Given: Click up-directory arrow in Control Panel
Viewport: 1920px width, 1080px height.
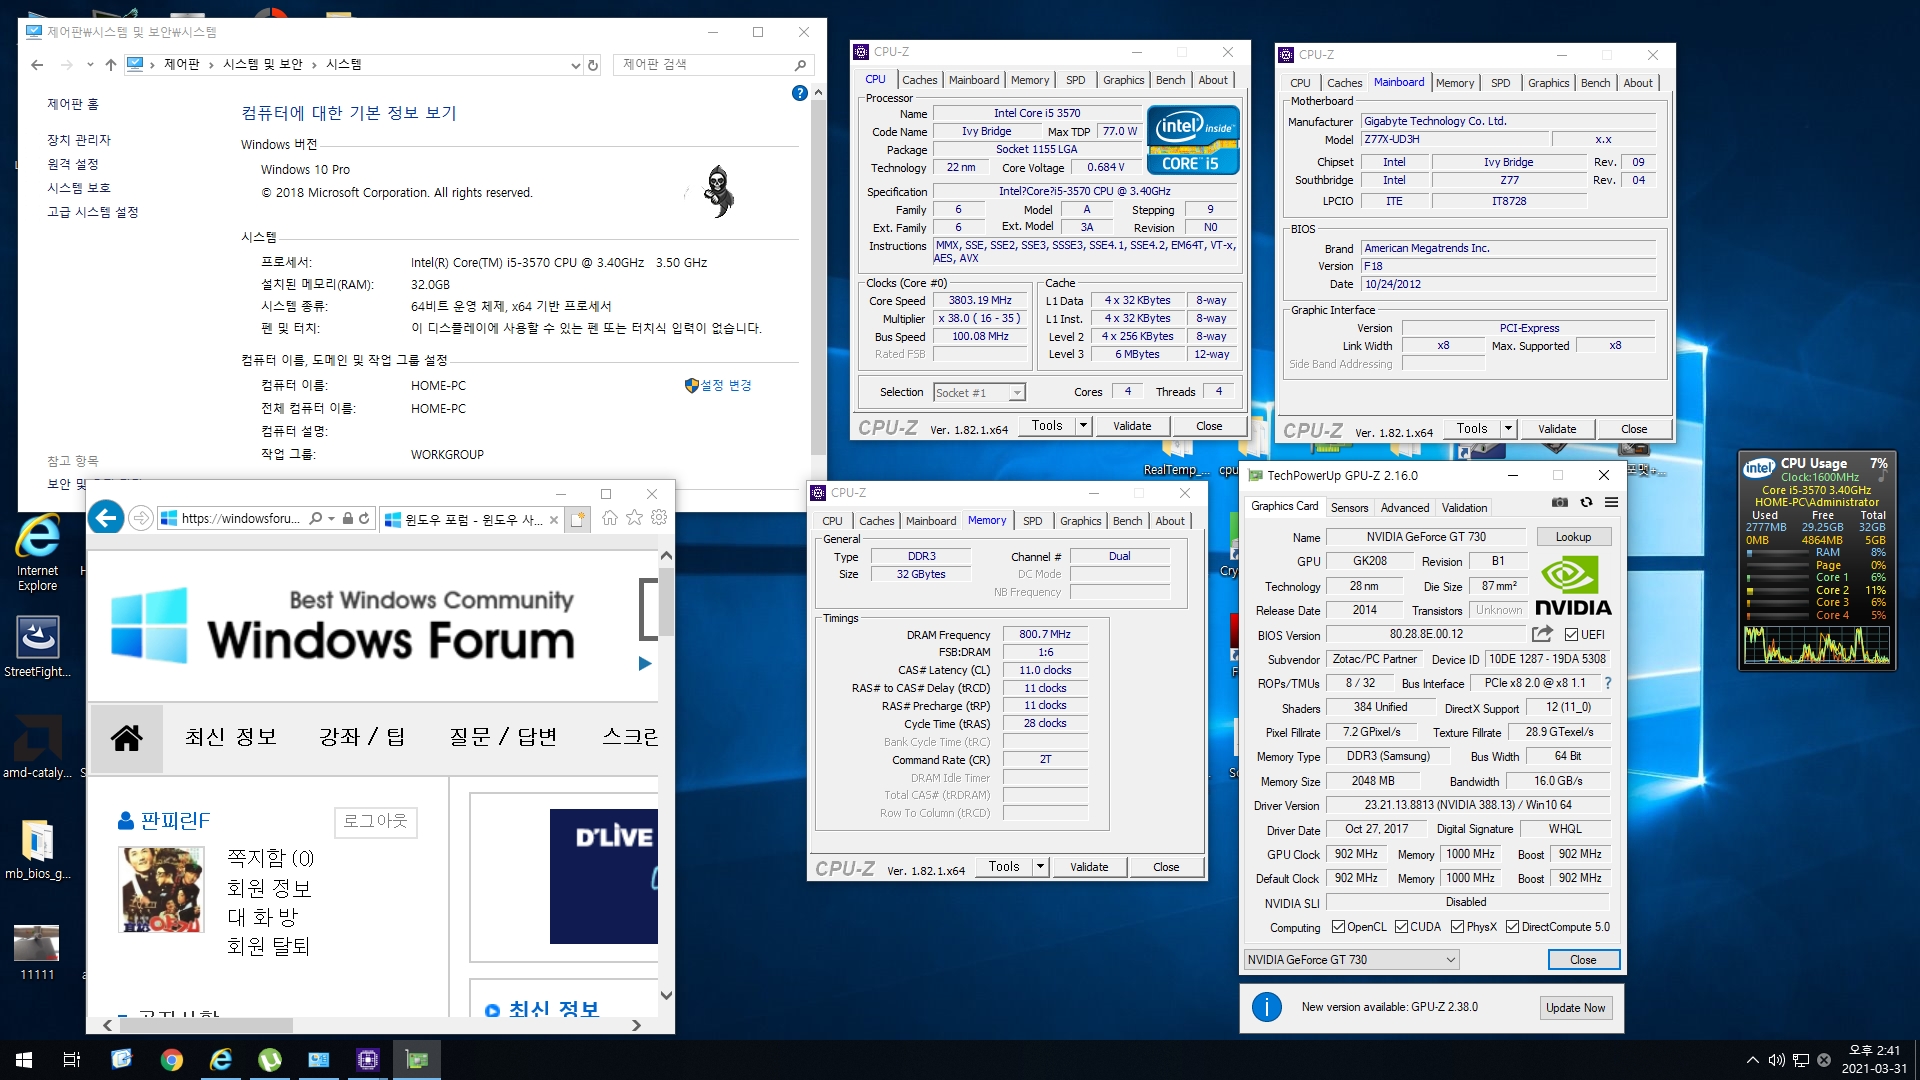Looking at the screenshot, I should tap(111, 65).
